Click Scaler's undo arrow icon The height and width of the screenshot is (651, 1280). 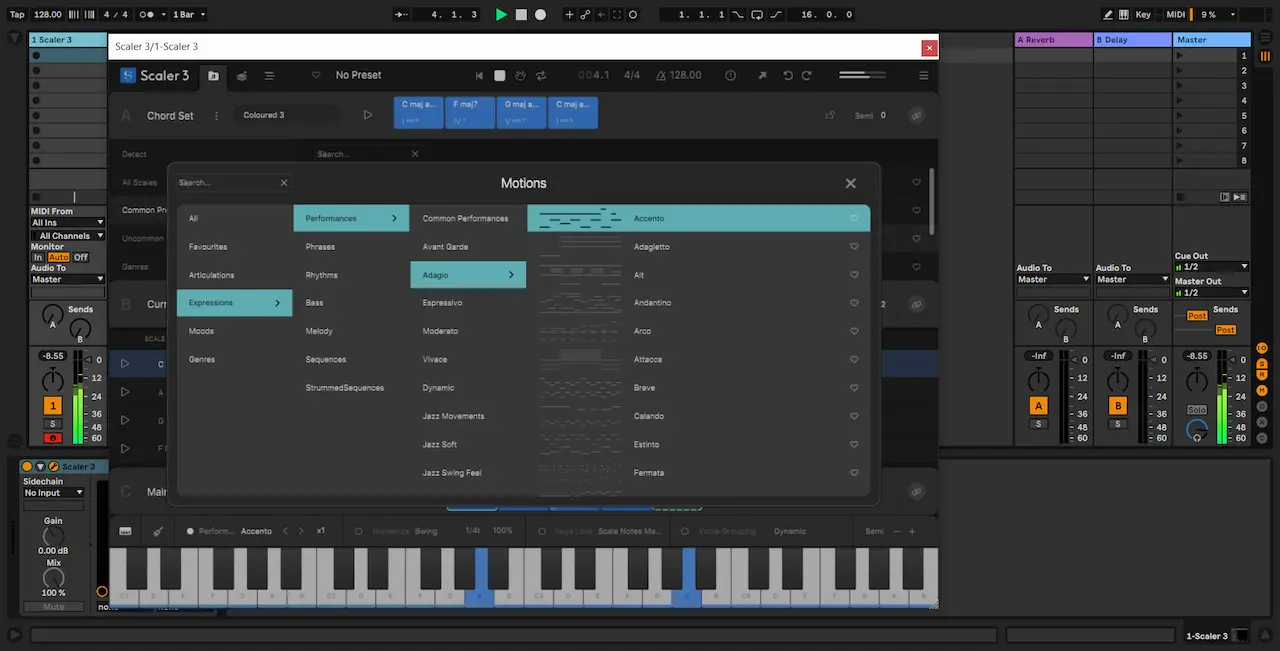pos(788,75)
